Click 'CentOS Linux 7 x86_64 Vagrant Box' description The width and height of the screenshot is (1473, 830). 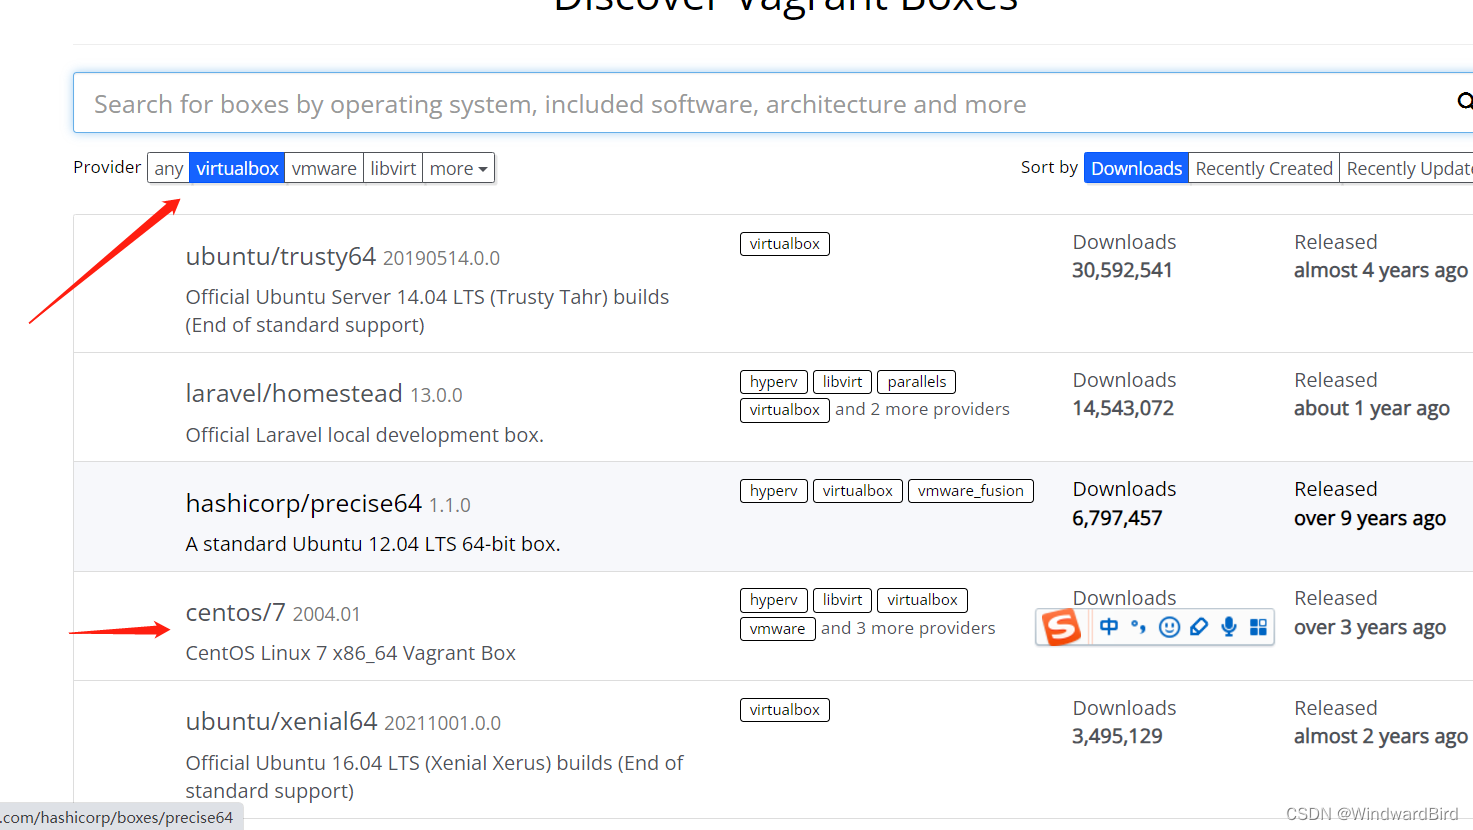351,653
